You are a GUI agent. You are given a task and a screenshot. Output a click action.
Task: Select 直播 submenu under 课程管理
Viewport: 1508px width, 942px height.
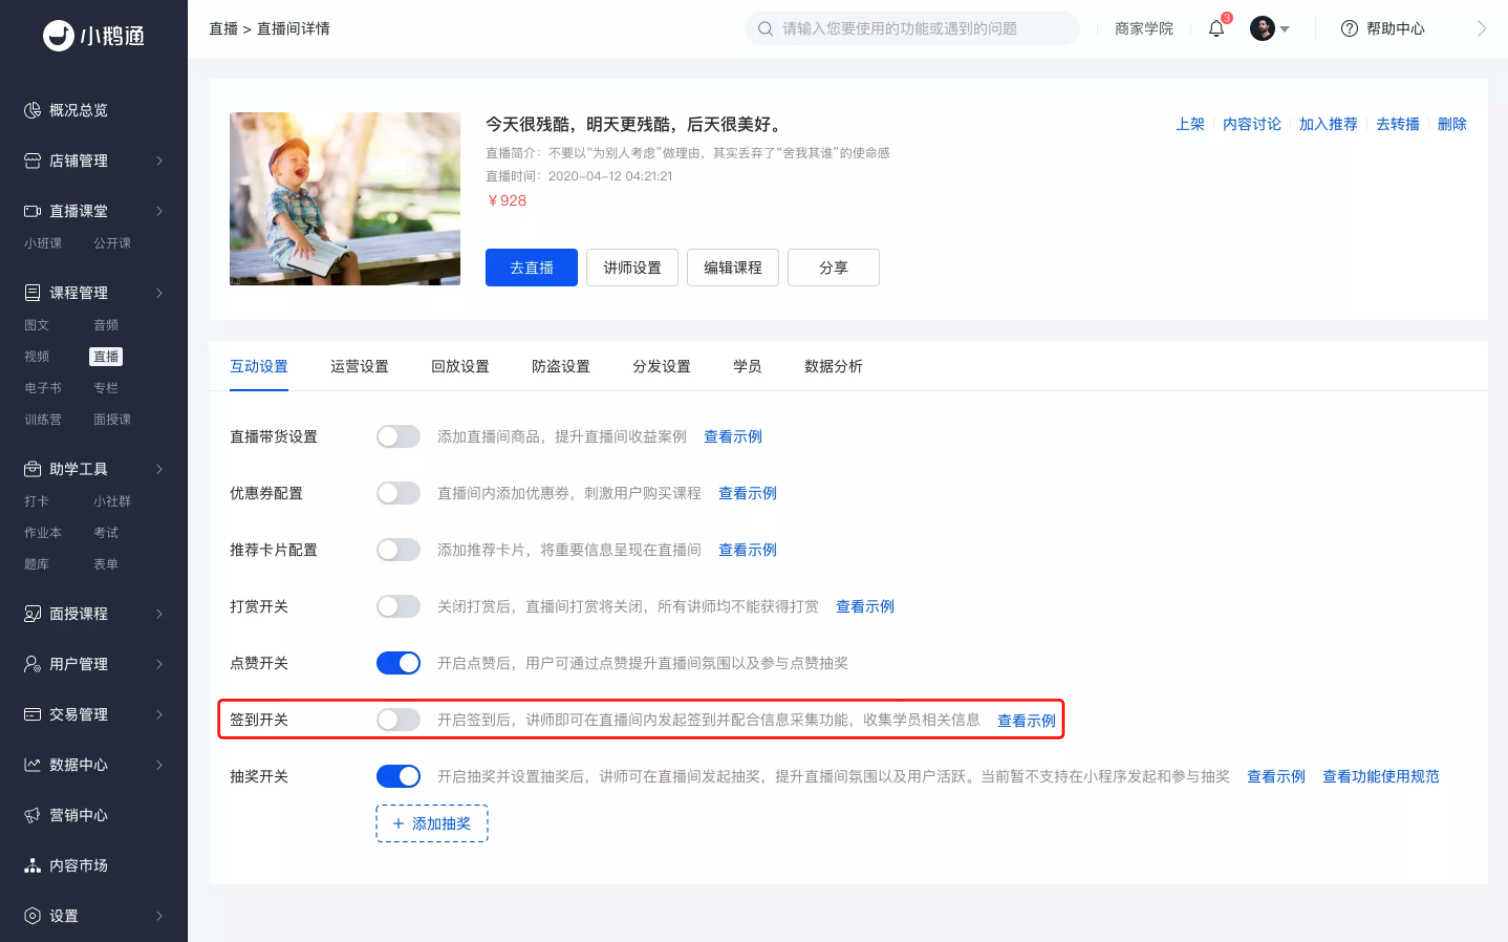(106, 357)
